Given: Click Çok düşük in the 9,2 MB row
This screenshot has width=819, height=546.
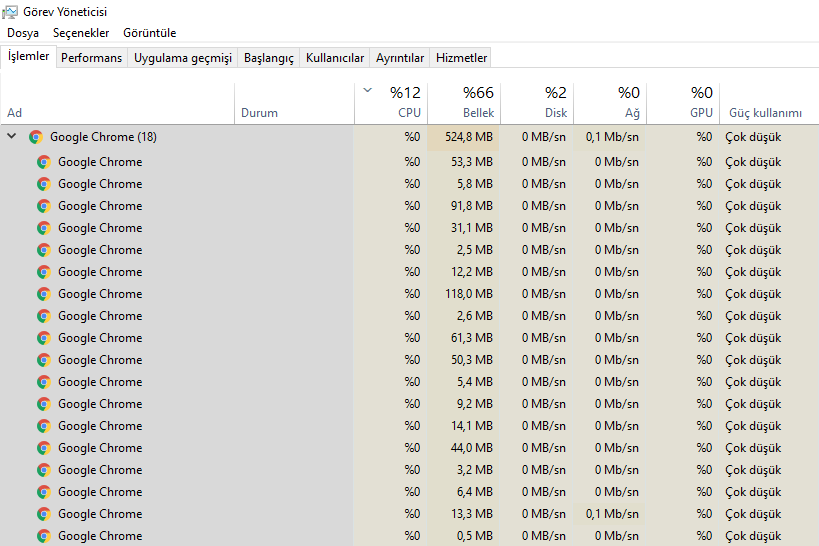Looking at the screenshot, I should coord(753,403).
